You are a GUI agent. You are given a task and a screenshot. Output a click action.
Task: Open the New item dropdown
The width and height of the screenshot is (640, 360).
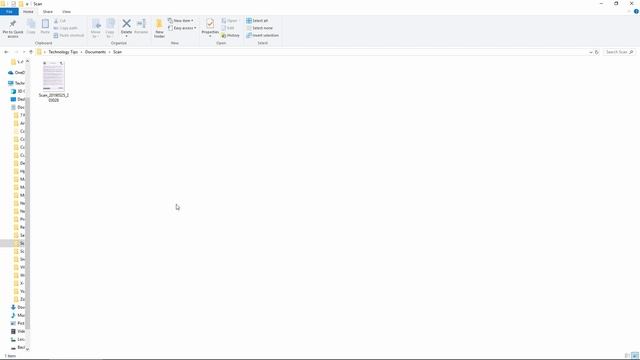(x=181, y=21)
